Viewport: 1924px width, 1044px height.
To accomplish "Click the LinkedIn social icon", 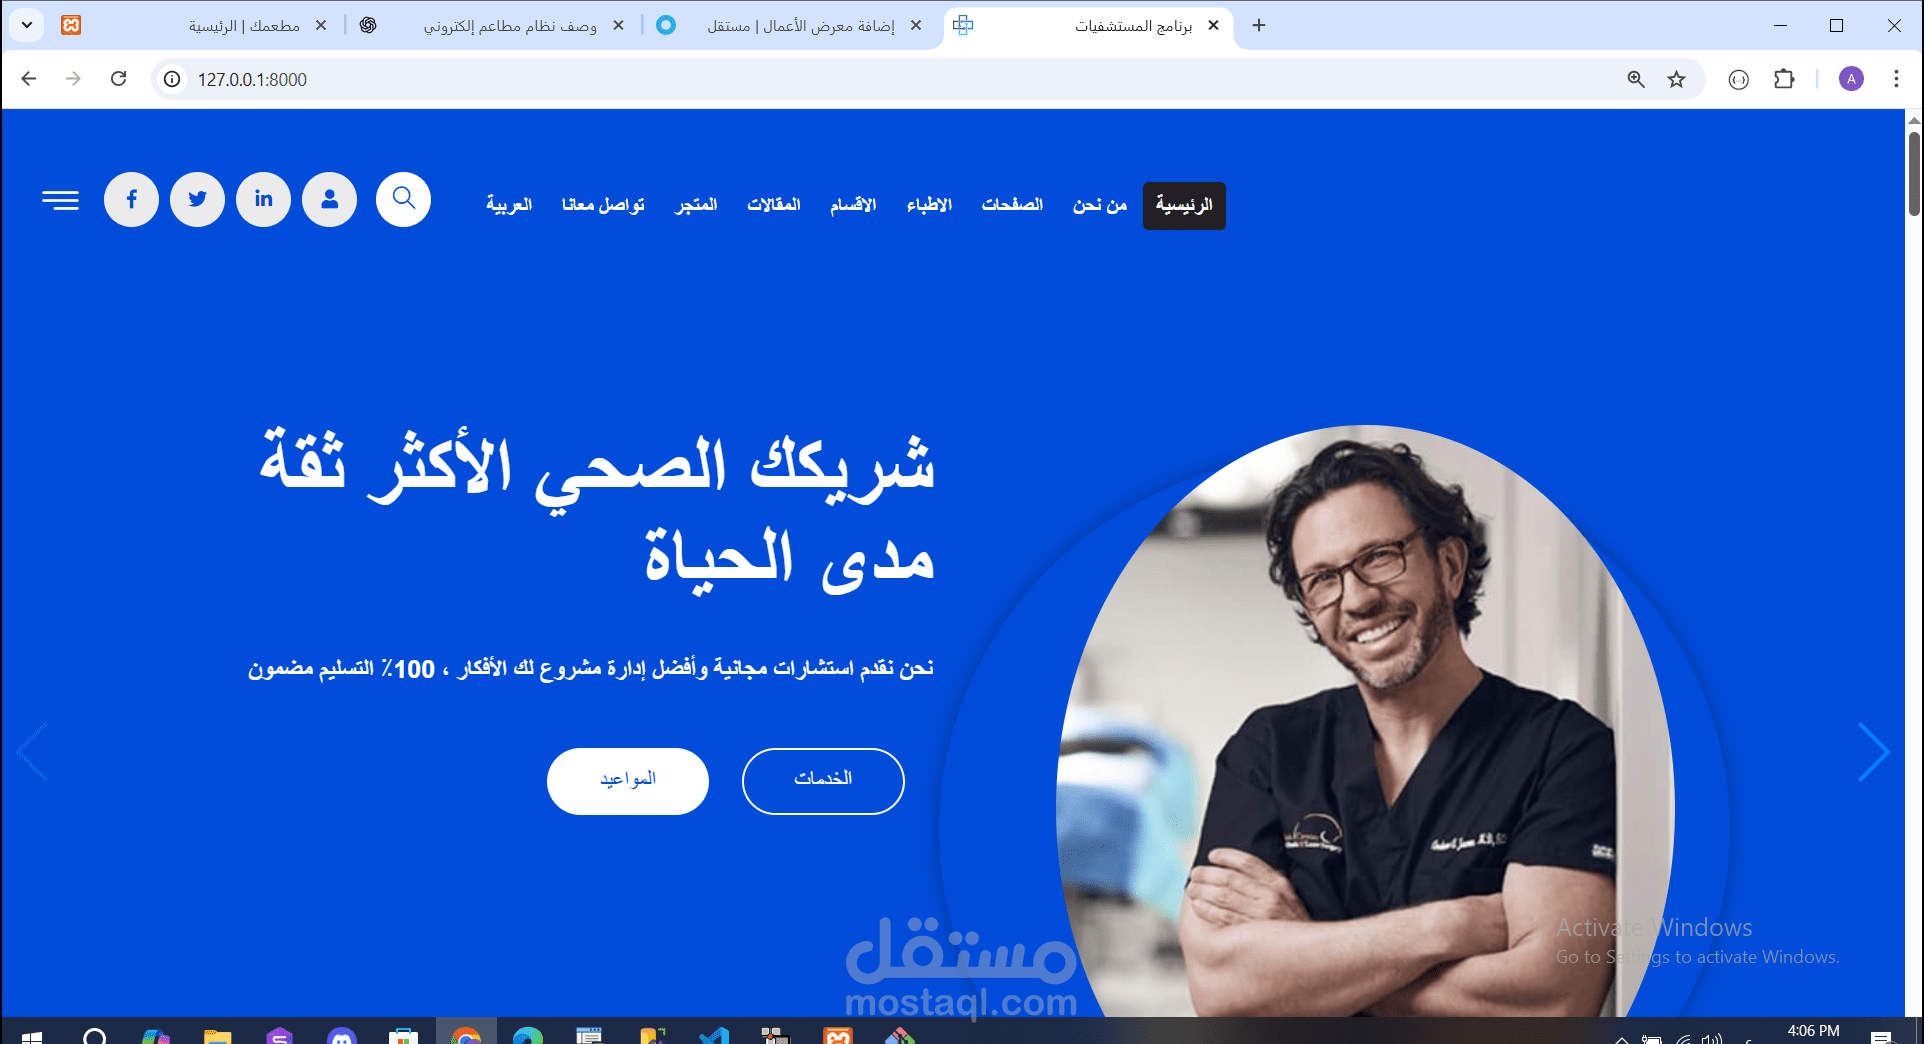I will pos(263,200).
